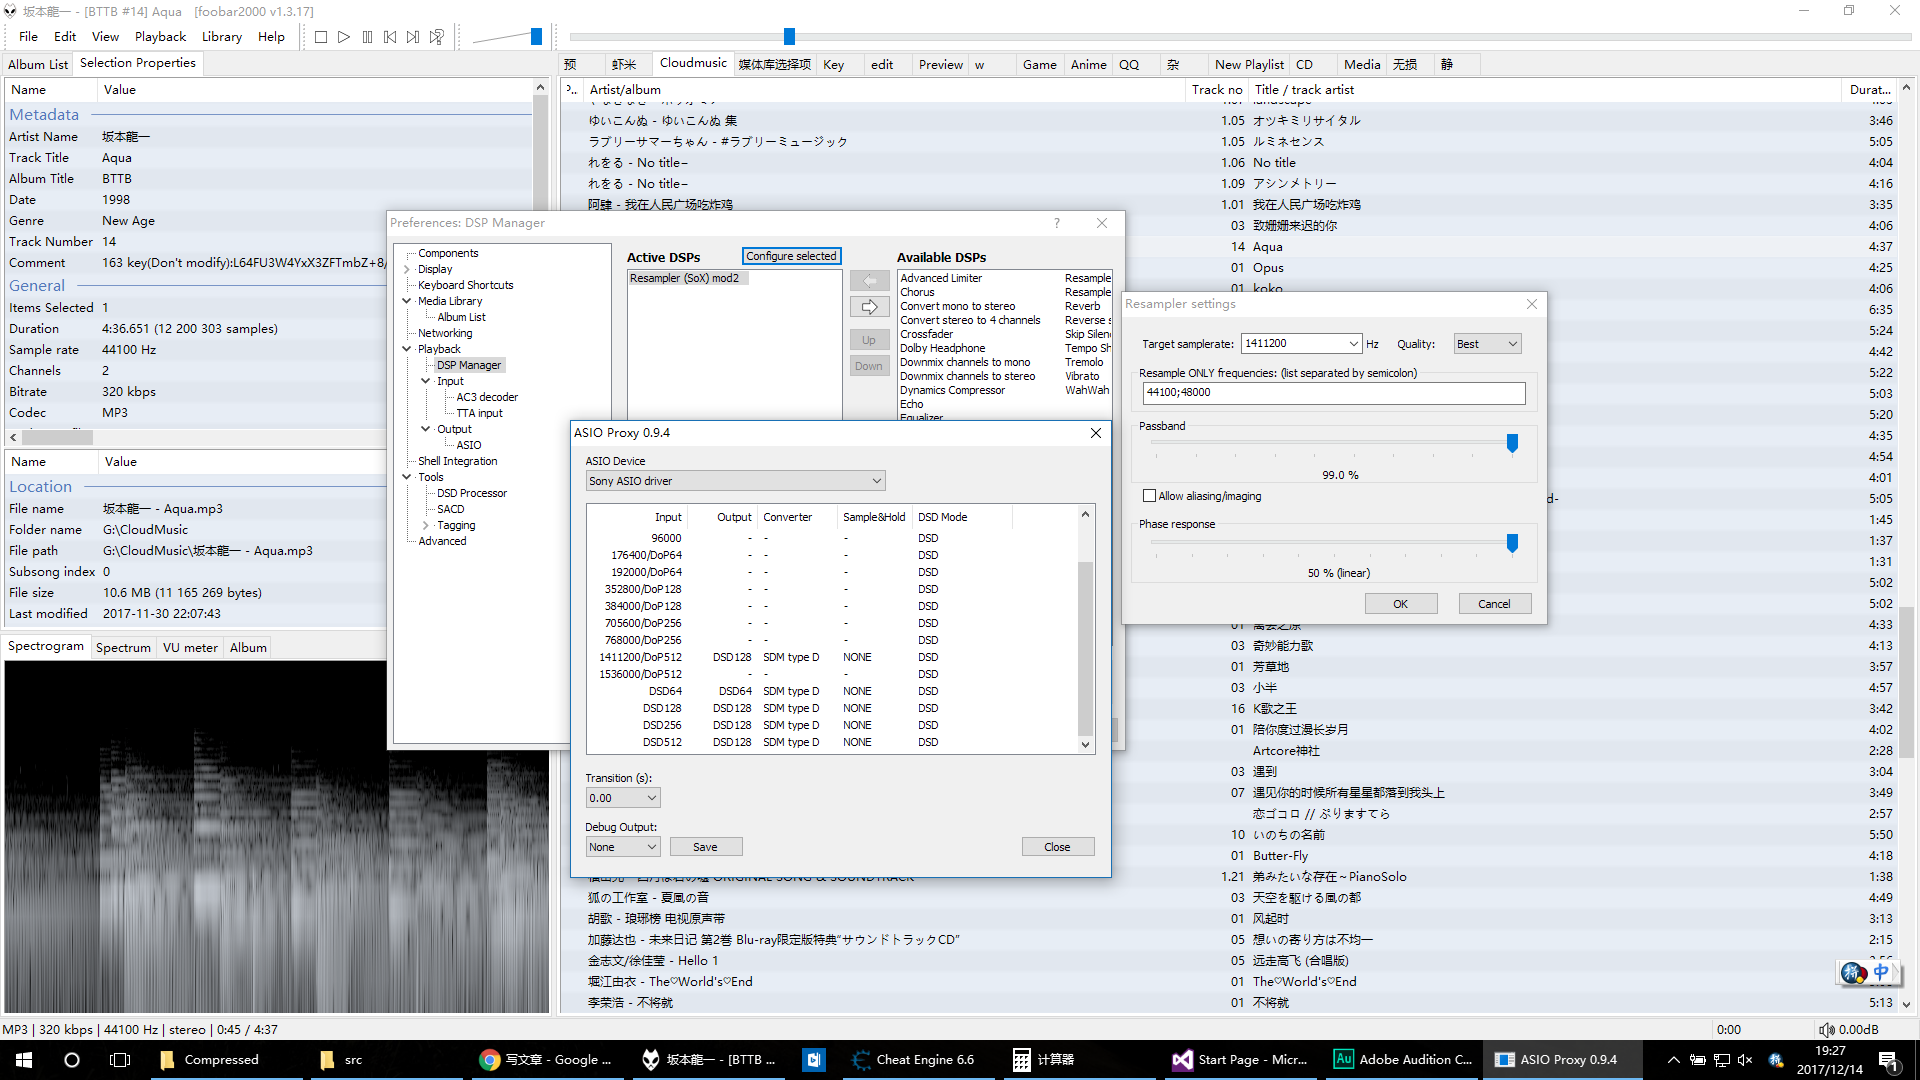Switch to Chrome window on taskbar

pos(546,1060)
